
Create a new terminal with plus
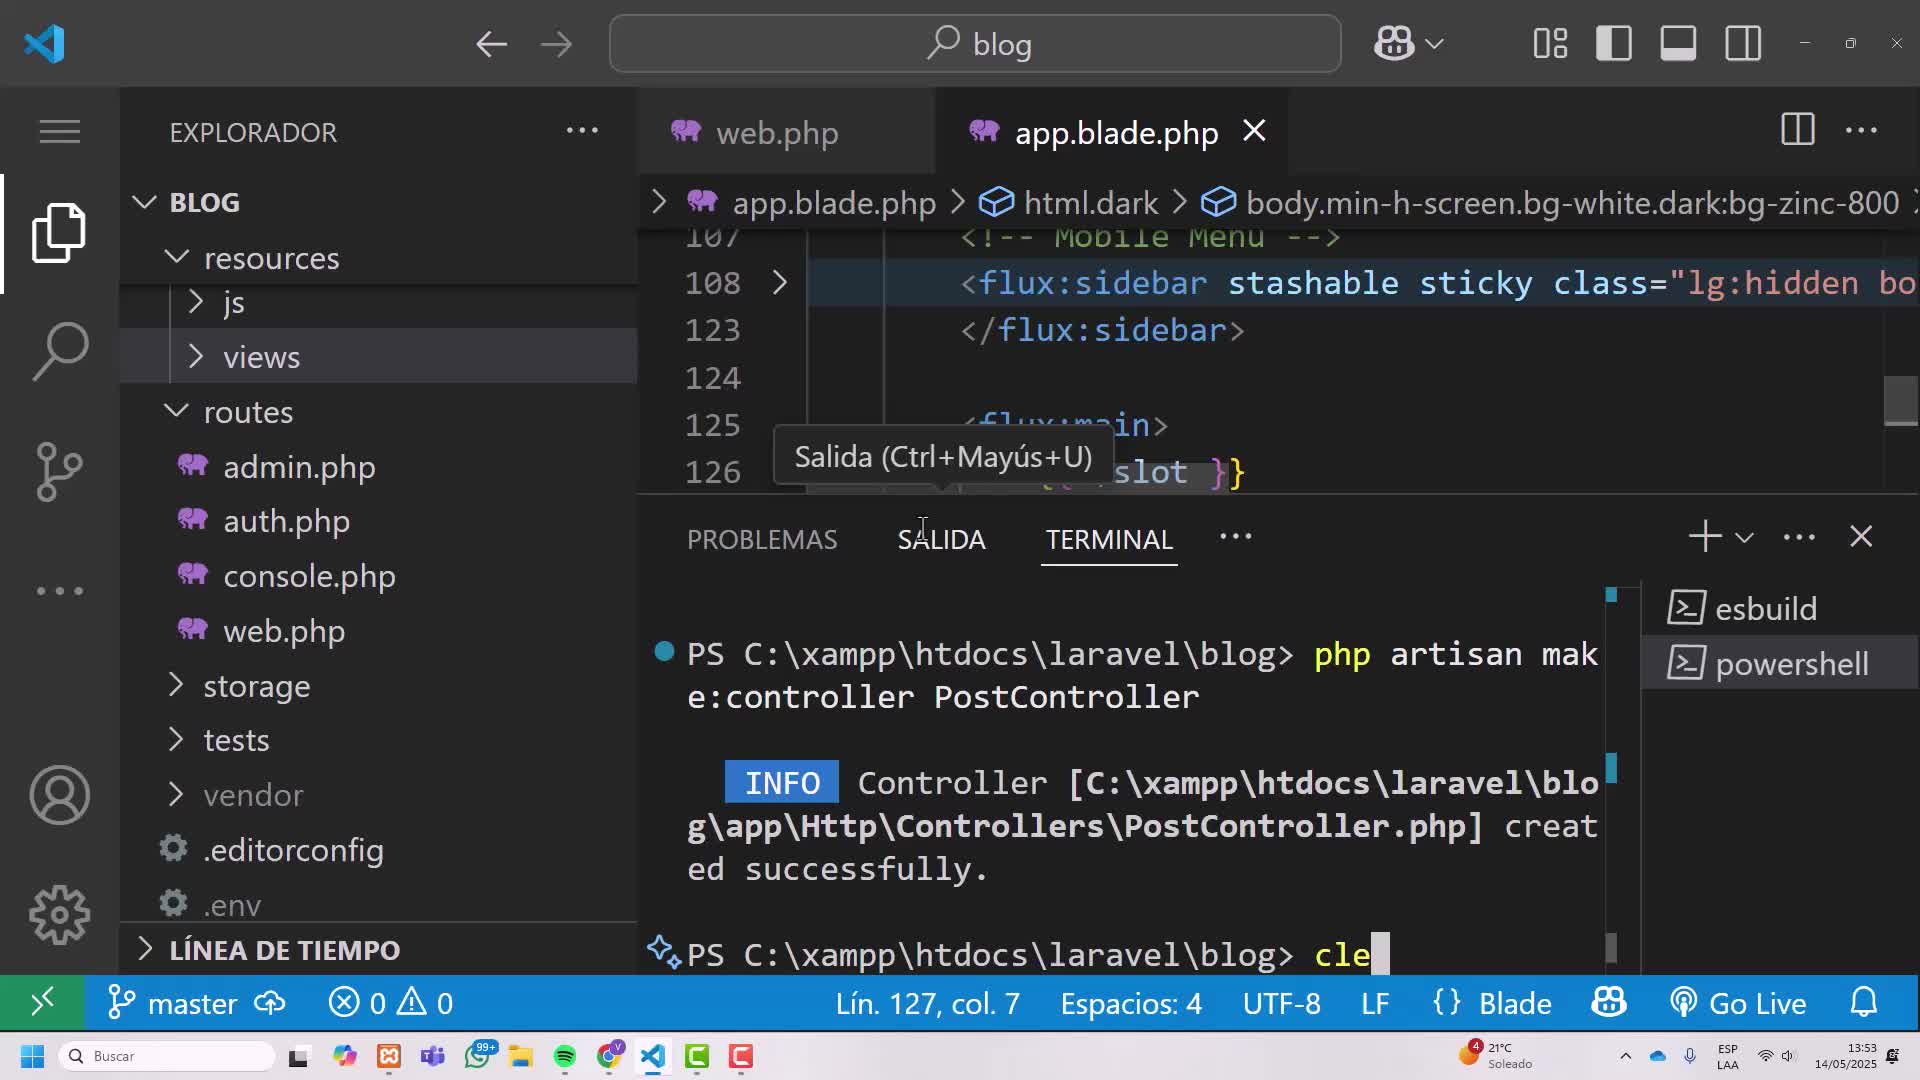click(x=1705, y=537)
